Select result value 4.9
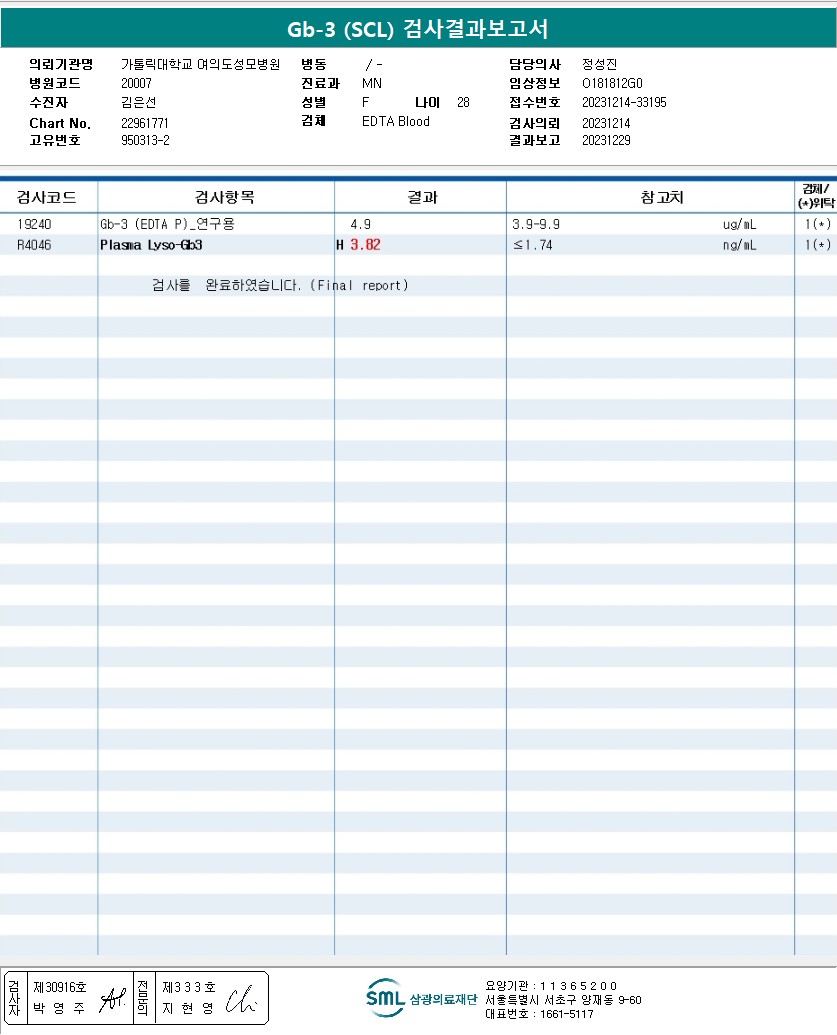Image resolution: width=837 pixels, height=1035 pixels. point(360,224)
